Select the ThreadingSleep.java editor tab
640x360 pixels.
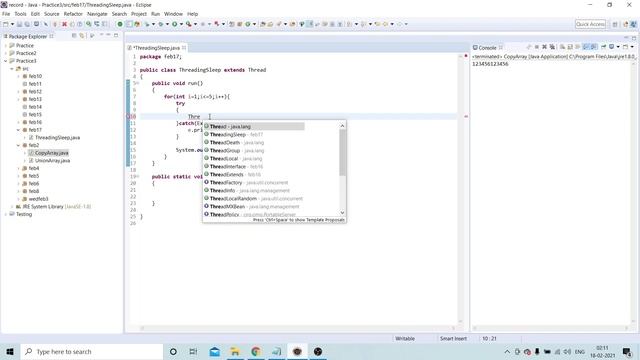click(x=157, y=48)
